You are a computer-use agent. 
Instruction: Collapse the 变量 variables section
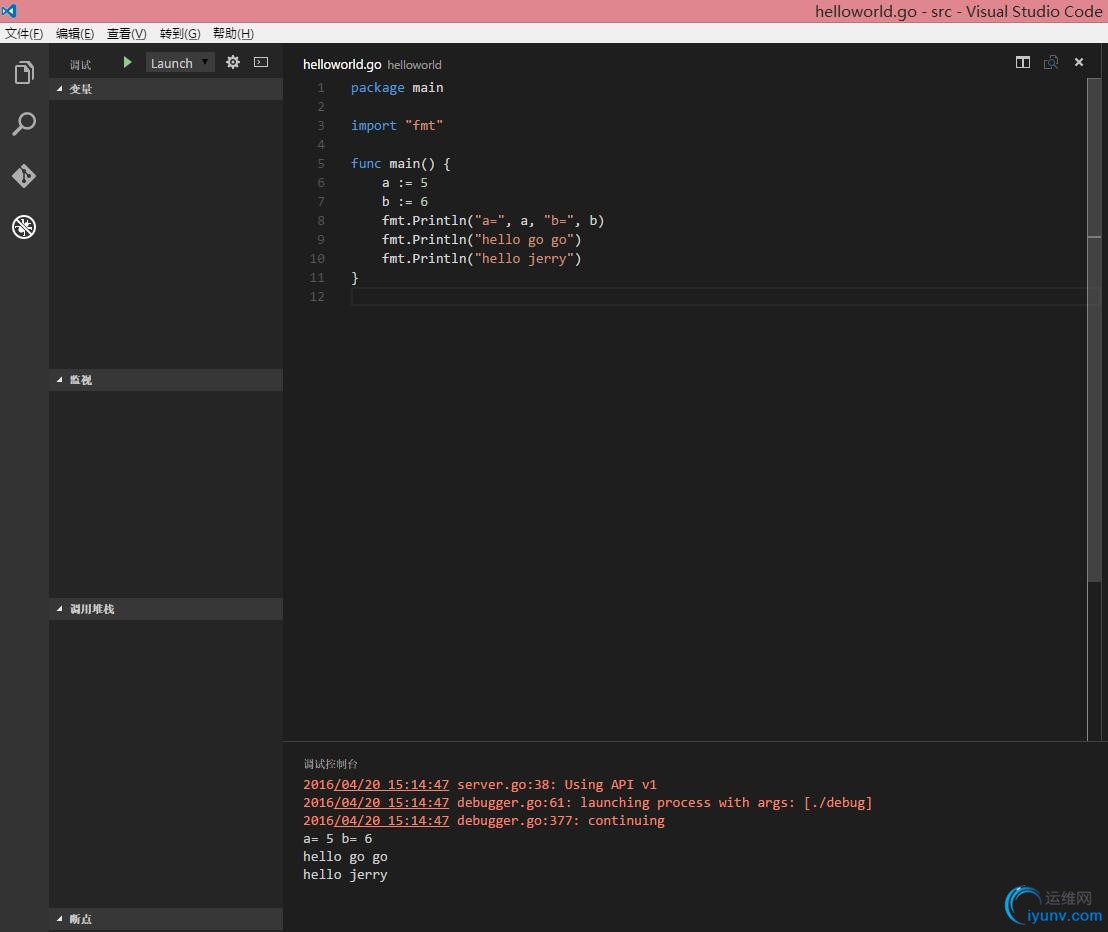pyautogui.click(x=166, y=89)
